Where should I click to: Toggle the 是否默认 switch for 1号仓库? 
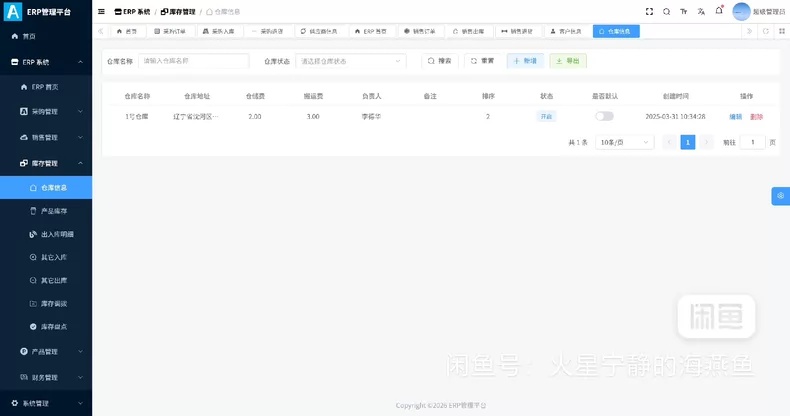tap(604, 116)
